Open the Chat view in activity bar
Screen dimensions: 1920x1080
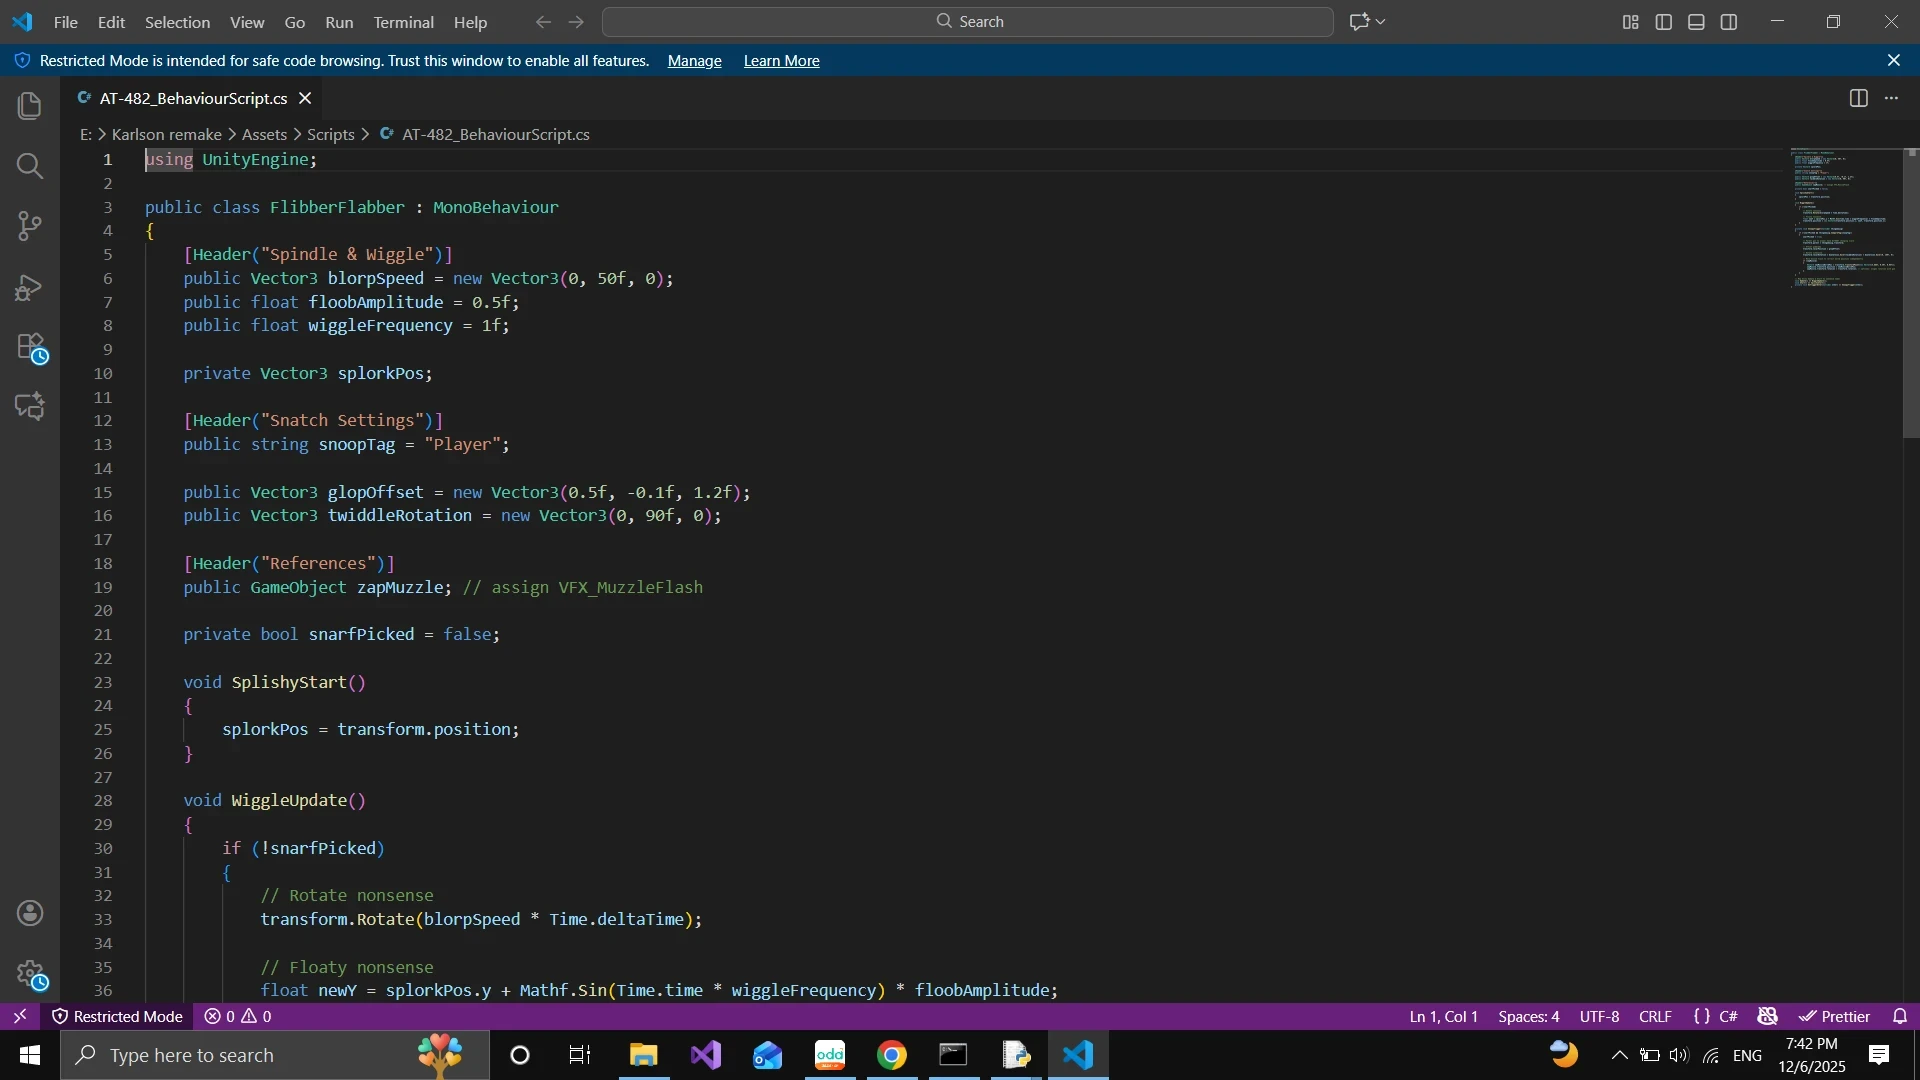30,406
